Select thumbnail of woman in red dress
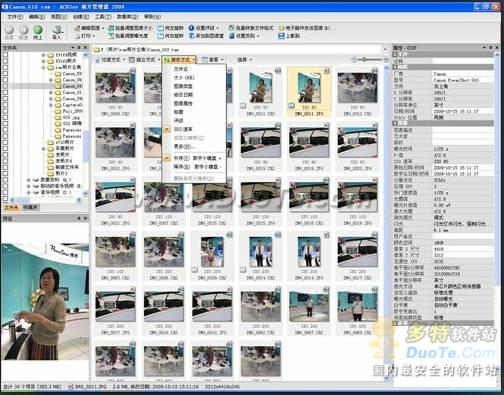Image resolution: width=504 pixels, height=395 pixels. 212,252
